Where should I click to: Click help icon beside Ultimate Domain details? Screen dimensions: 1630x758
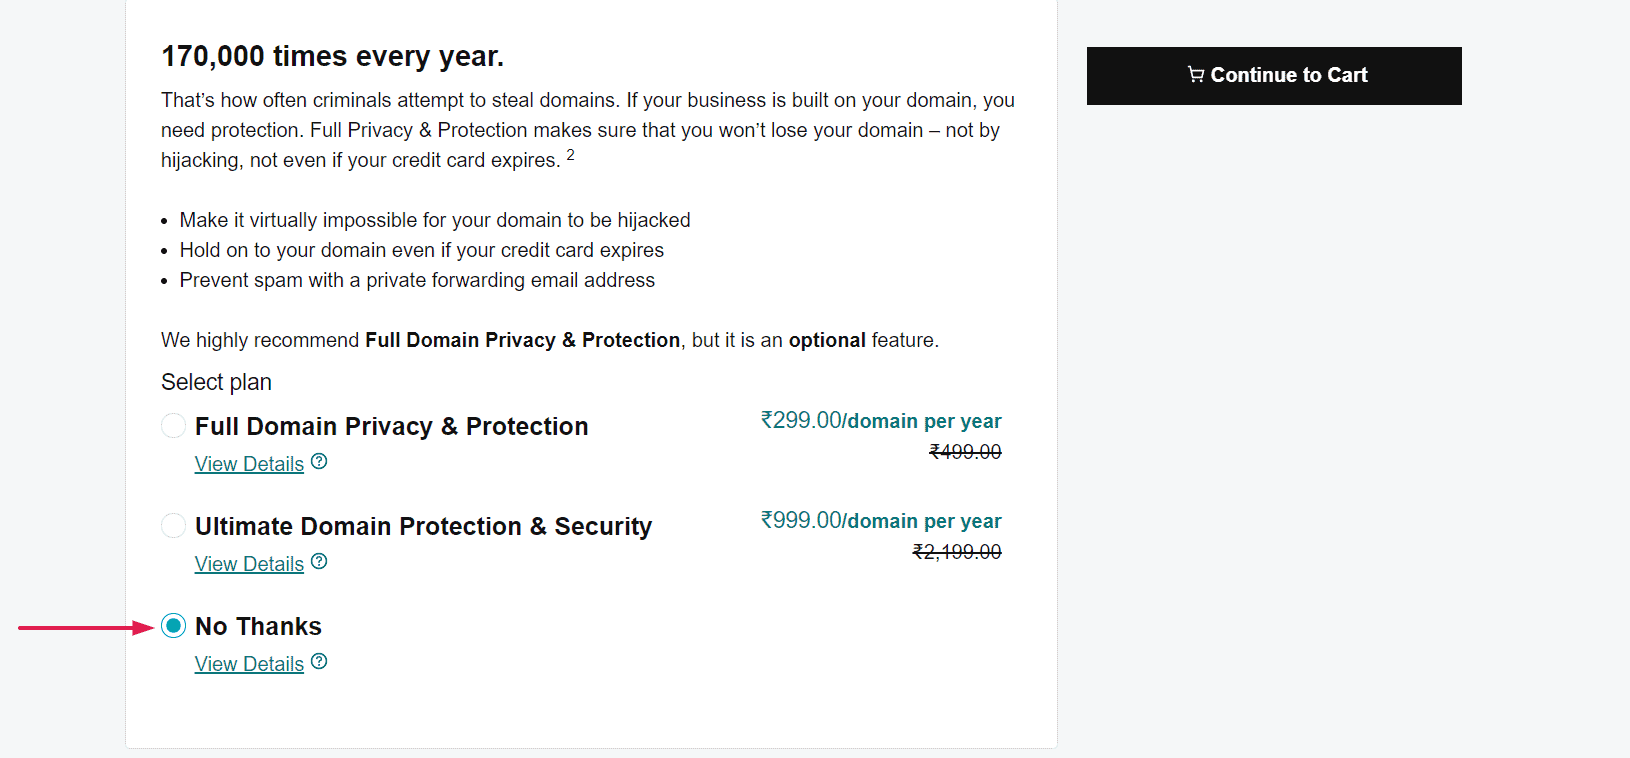(319, 562)
